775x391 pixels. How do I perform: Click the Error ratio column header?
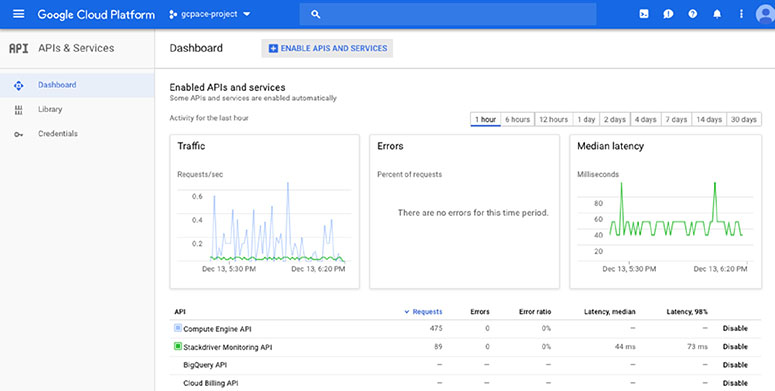pos(535,312)
